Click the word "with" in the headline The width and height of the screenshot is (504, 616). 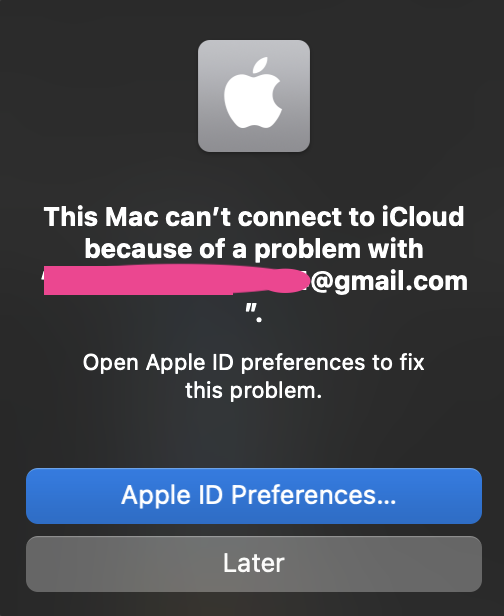pyautogui.click(x=396, y=249)
